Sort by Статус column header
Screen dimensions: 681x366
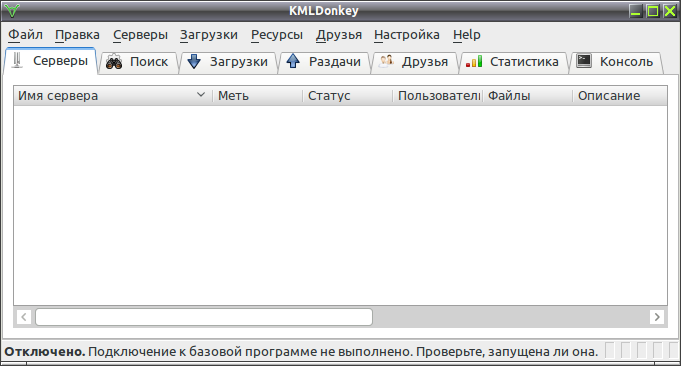[x=347, y=96]
